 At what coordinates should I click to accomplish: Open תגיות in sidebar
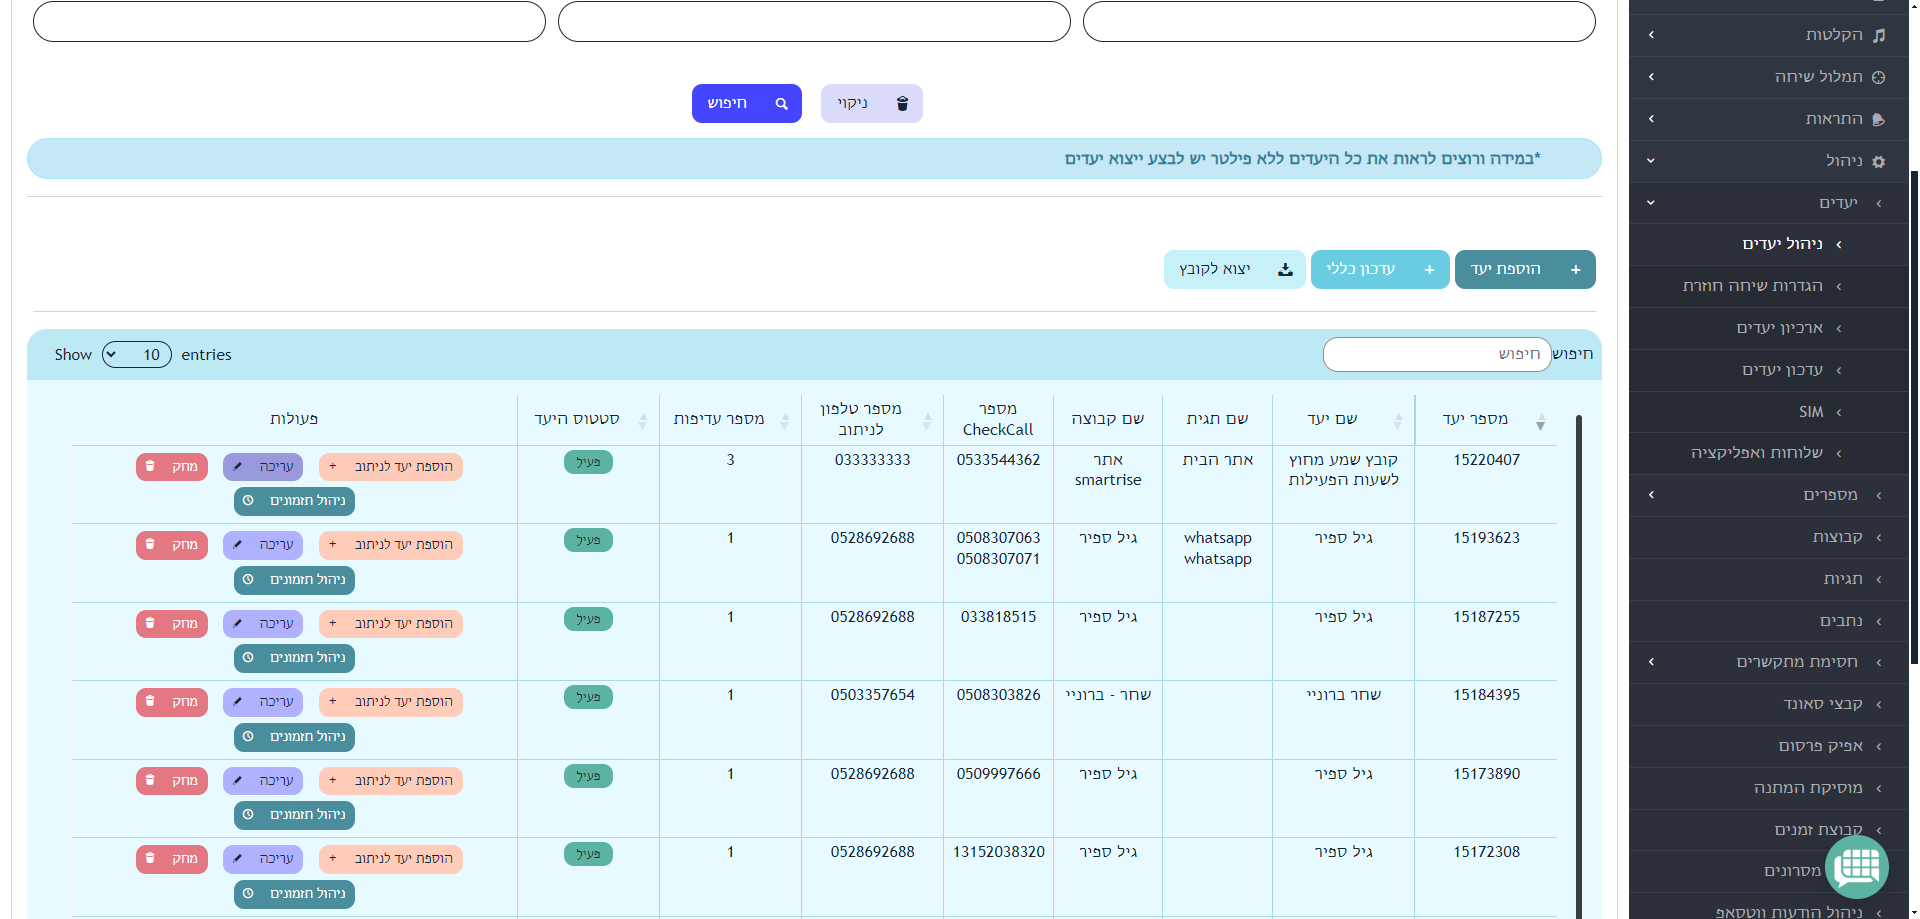click(1768, 579)
